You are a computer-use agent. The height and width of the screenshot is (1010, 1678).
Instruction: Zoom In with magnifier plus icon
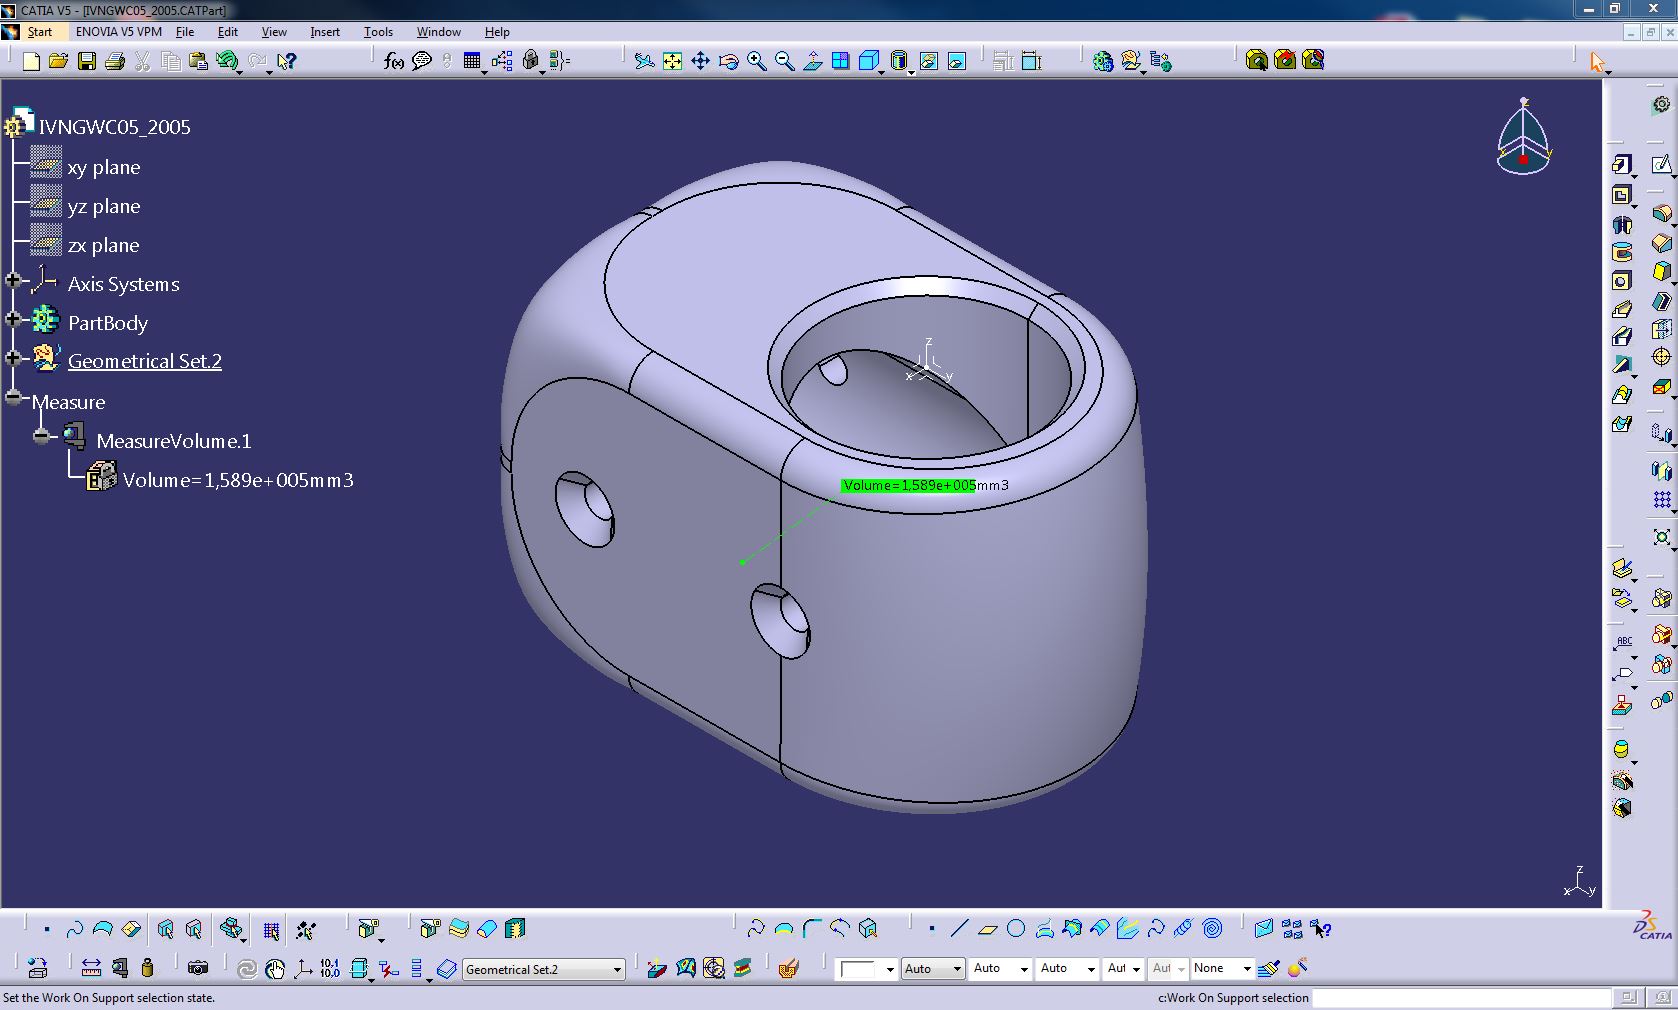point(757,61)
